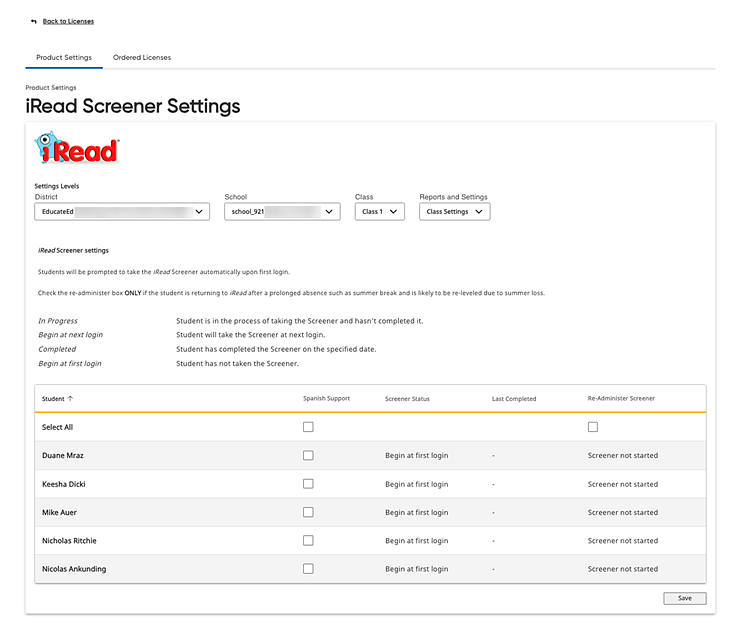
Task: Click the iRead logo image
Action: 77,148
